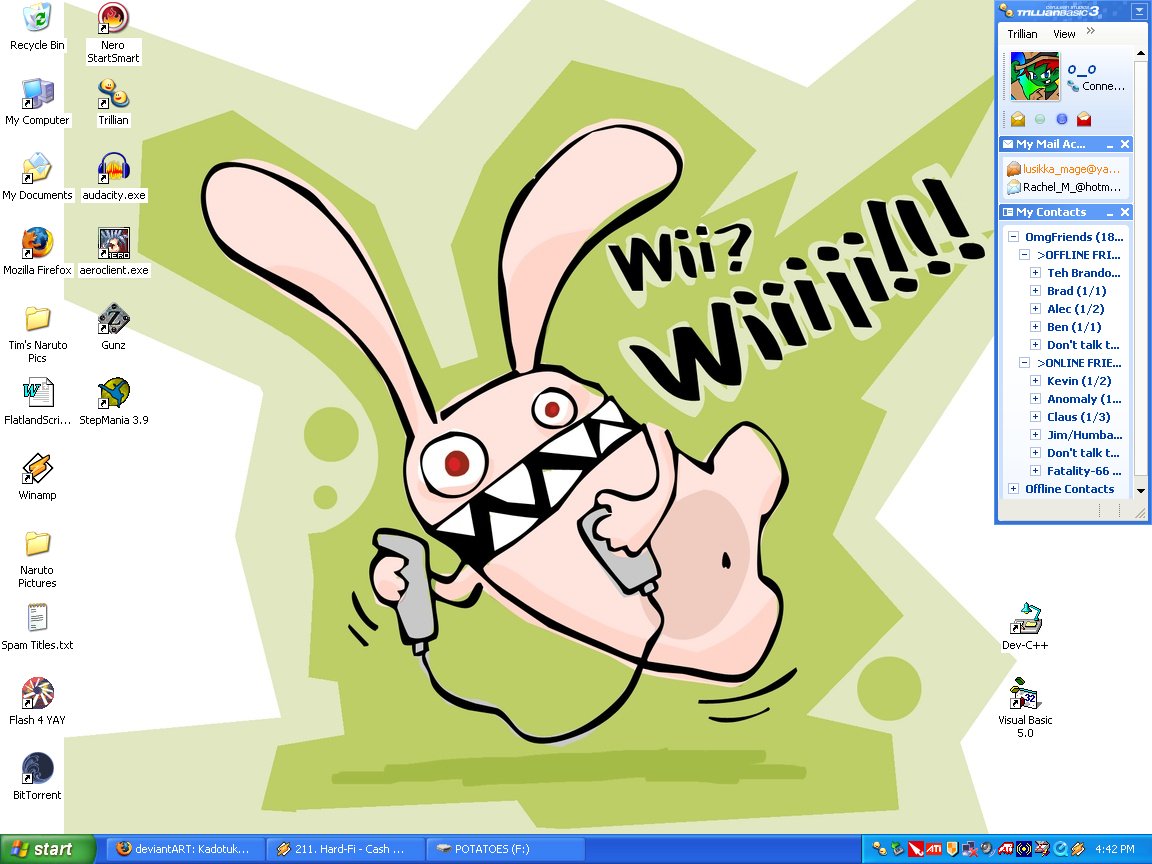Expand the Claus contact entry
Screen dimensions: 1152x864
pyautogui.click(x=1036, y=417)
